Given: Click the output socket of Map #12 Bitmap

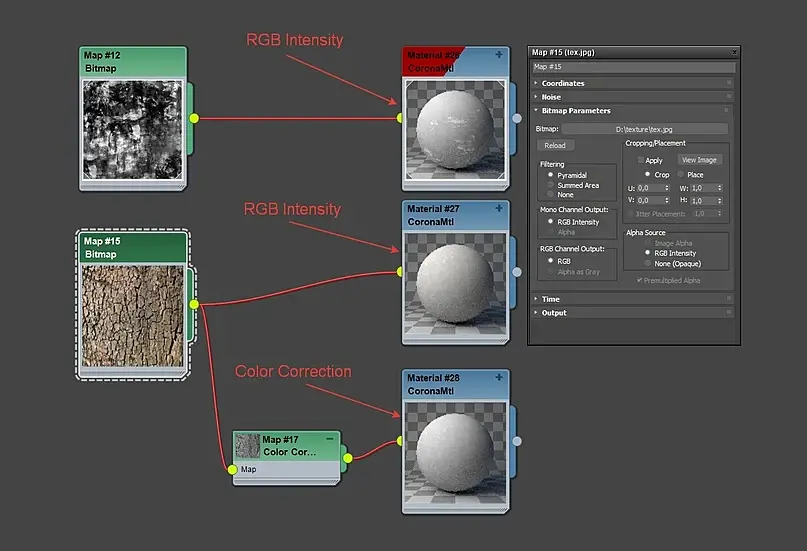Looking at the screenshot, I should (194, 118).
